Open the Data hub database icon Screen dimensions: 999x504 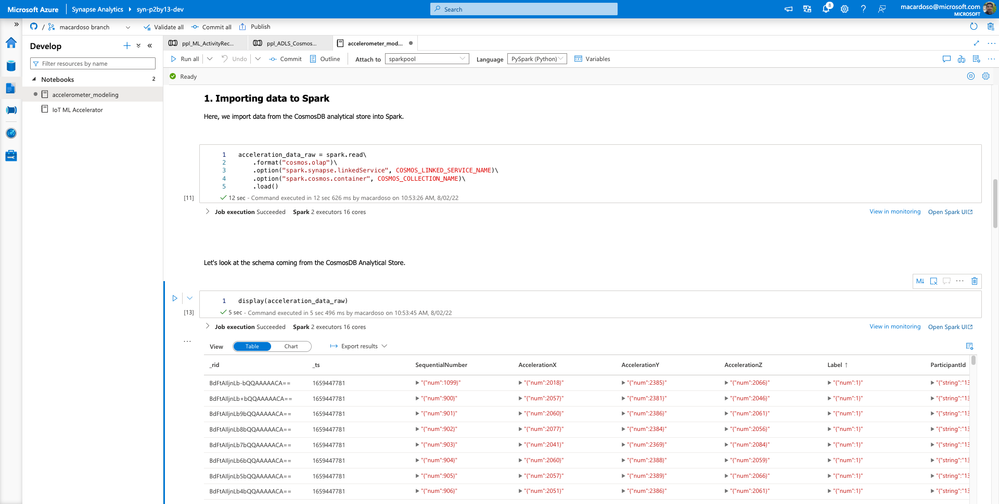(x=11, y=66)
